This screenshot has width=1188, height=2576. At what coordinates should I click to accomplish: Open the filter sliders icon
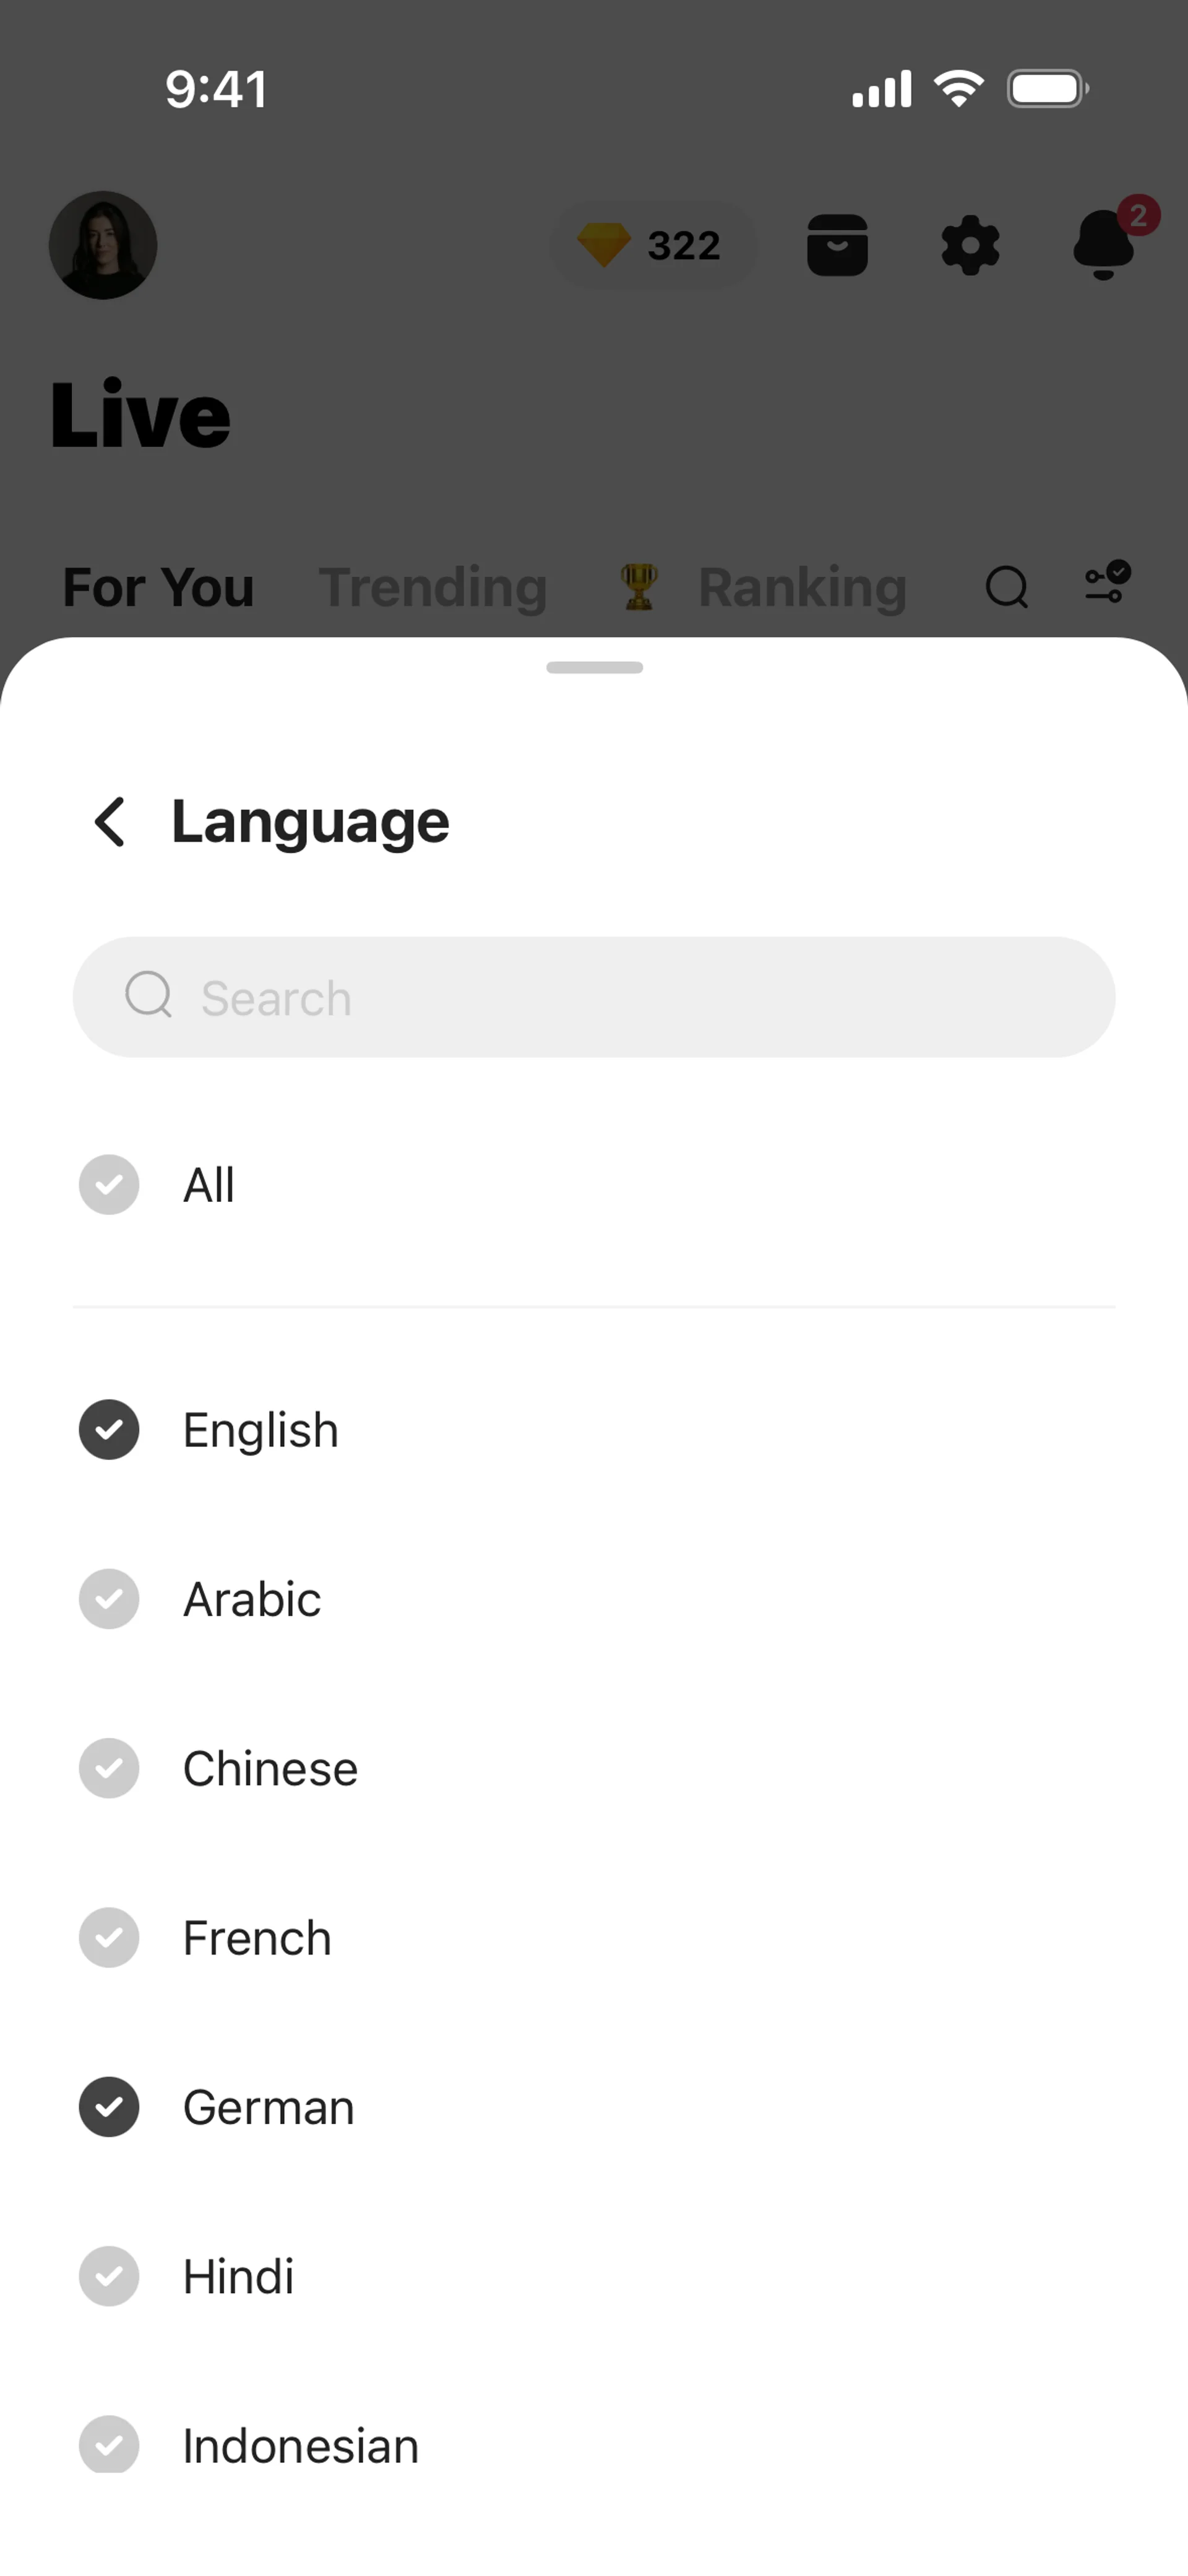[1108, 583]
